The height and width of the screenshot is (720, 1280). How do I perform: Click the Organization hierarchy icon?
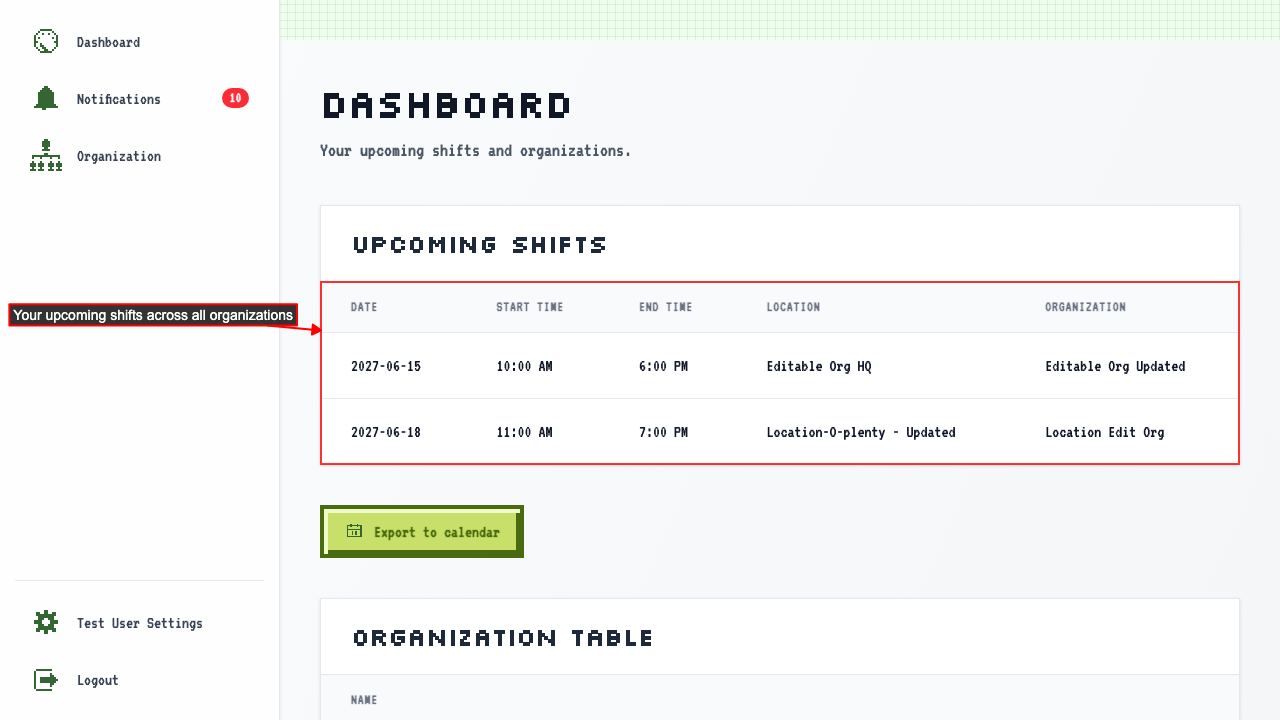46,156
